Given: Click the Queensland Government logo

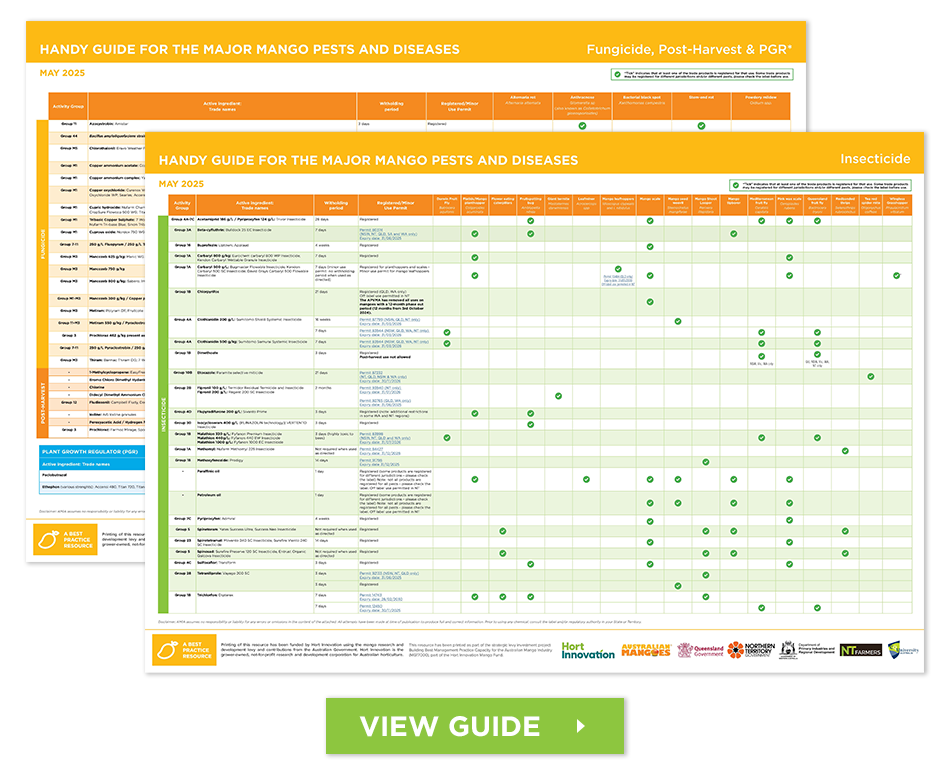Looking at the screenshot, I should click(700, 650).
